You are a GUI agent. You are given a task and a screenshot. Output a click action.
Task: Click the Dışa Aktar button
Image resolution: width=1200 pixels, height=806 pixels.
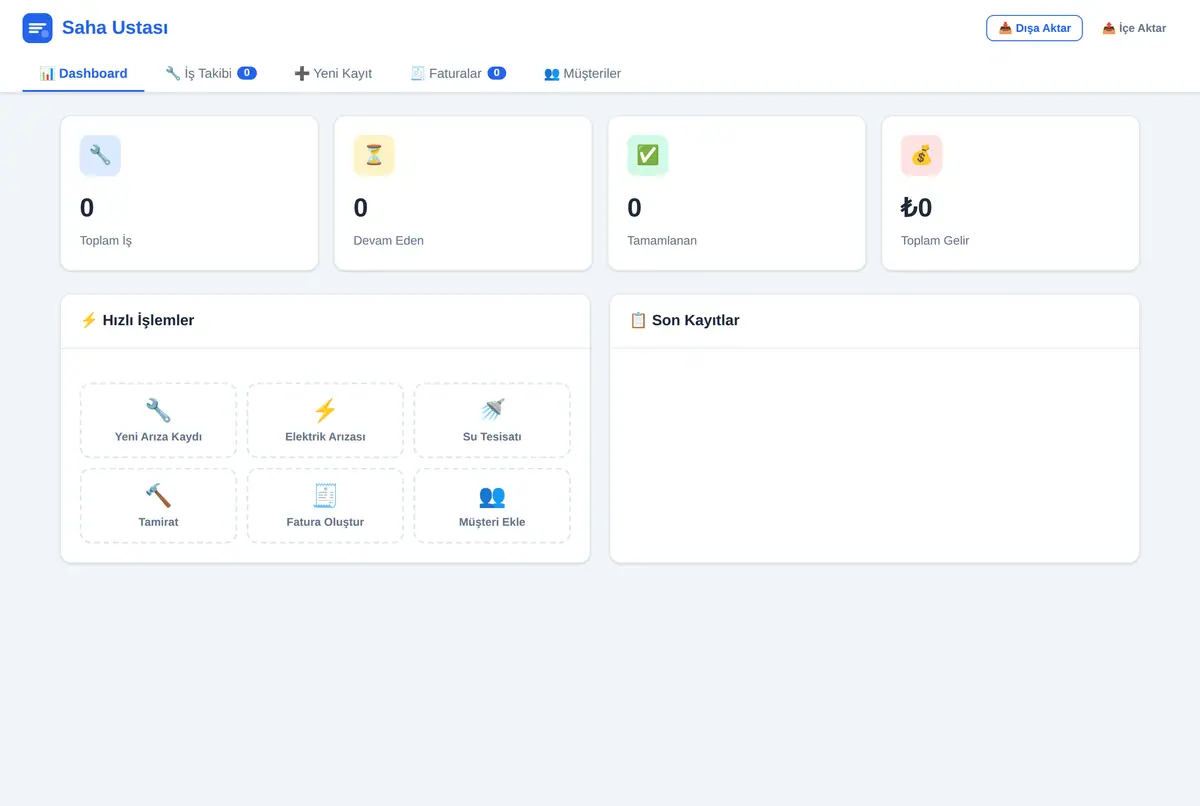pos(1034,28)
